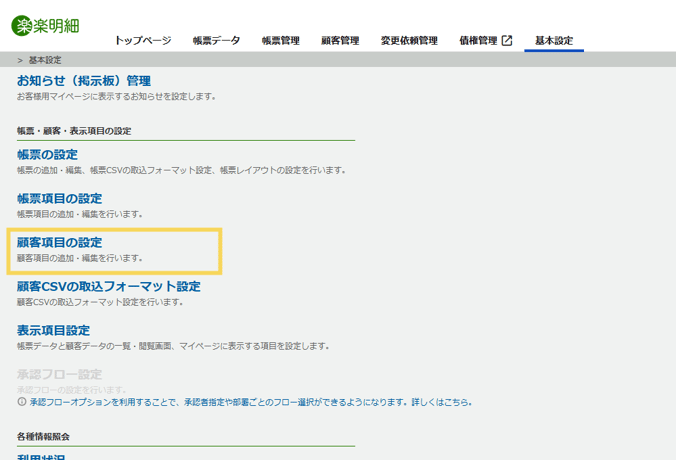This screenshot has width=676, height=460.
Task: Open 顧客CSVの取込フォーマット設定 link
Action: tap(108, 286)
